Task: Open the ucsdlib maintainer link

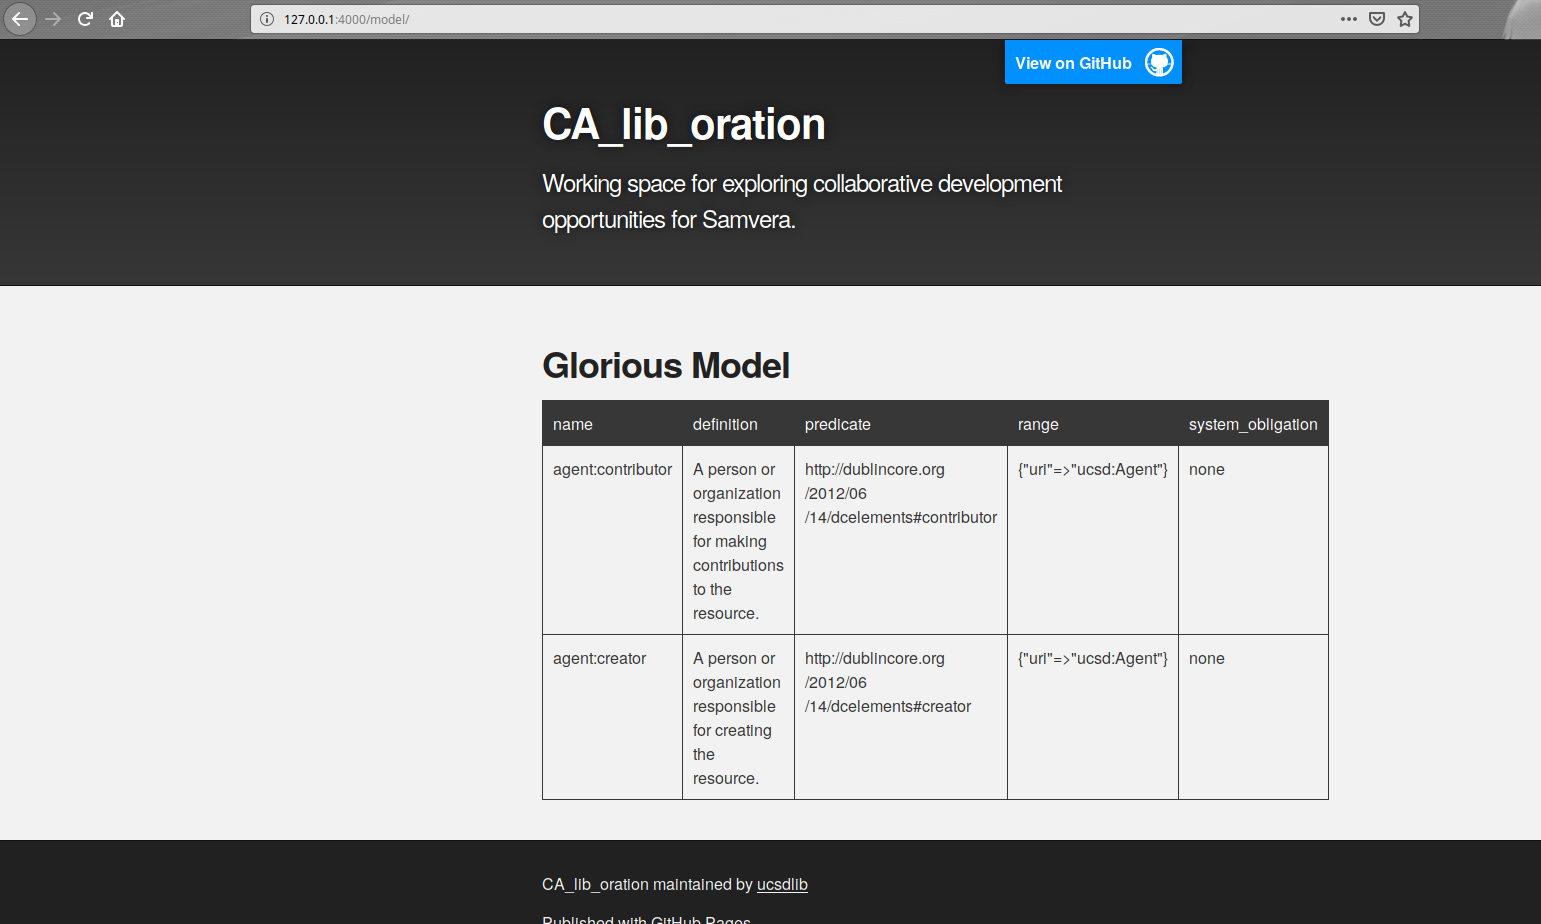Action: pos(782,884)
